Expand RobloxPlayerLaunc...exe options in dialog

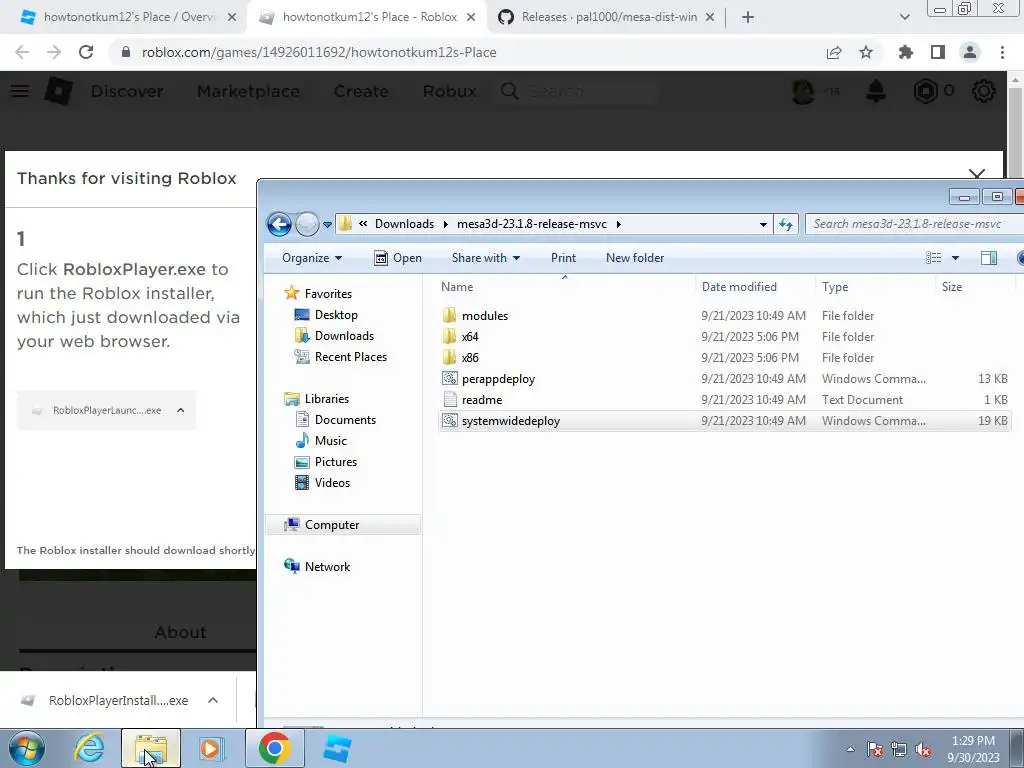(181, 410)
